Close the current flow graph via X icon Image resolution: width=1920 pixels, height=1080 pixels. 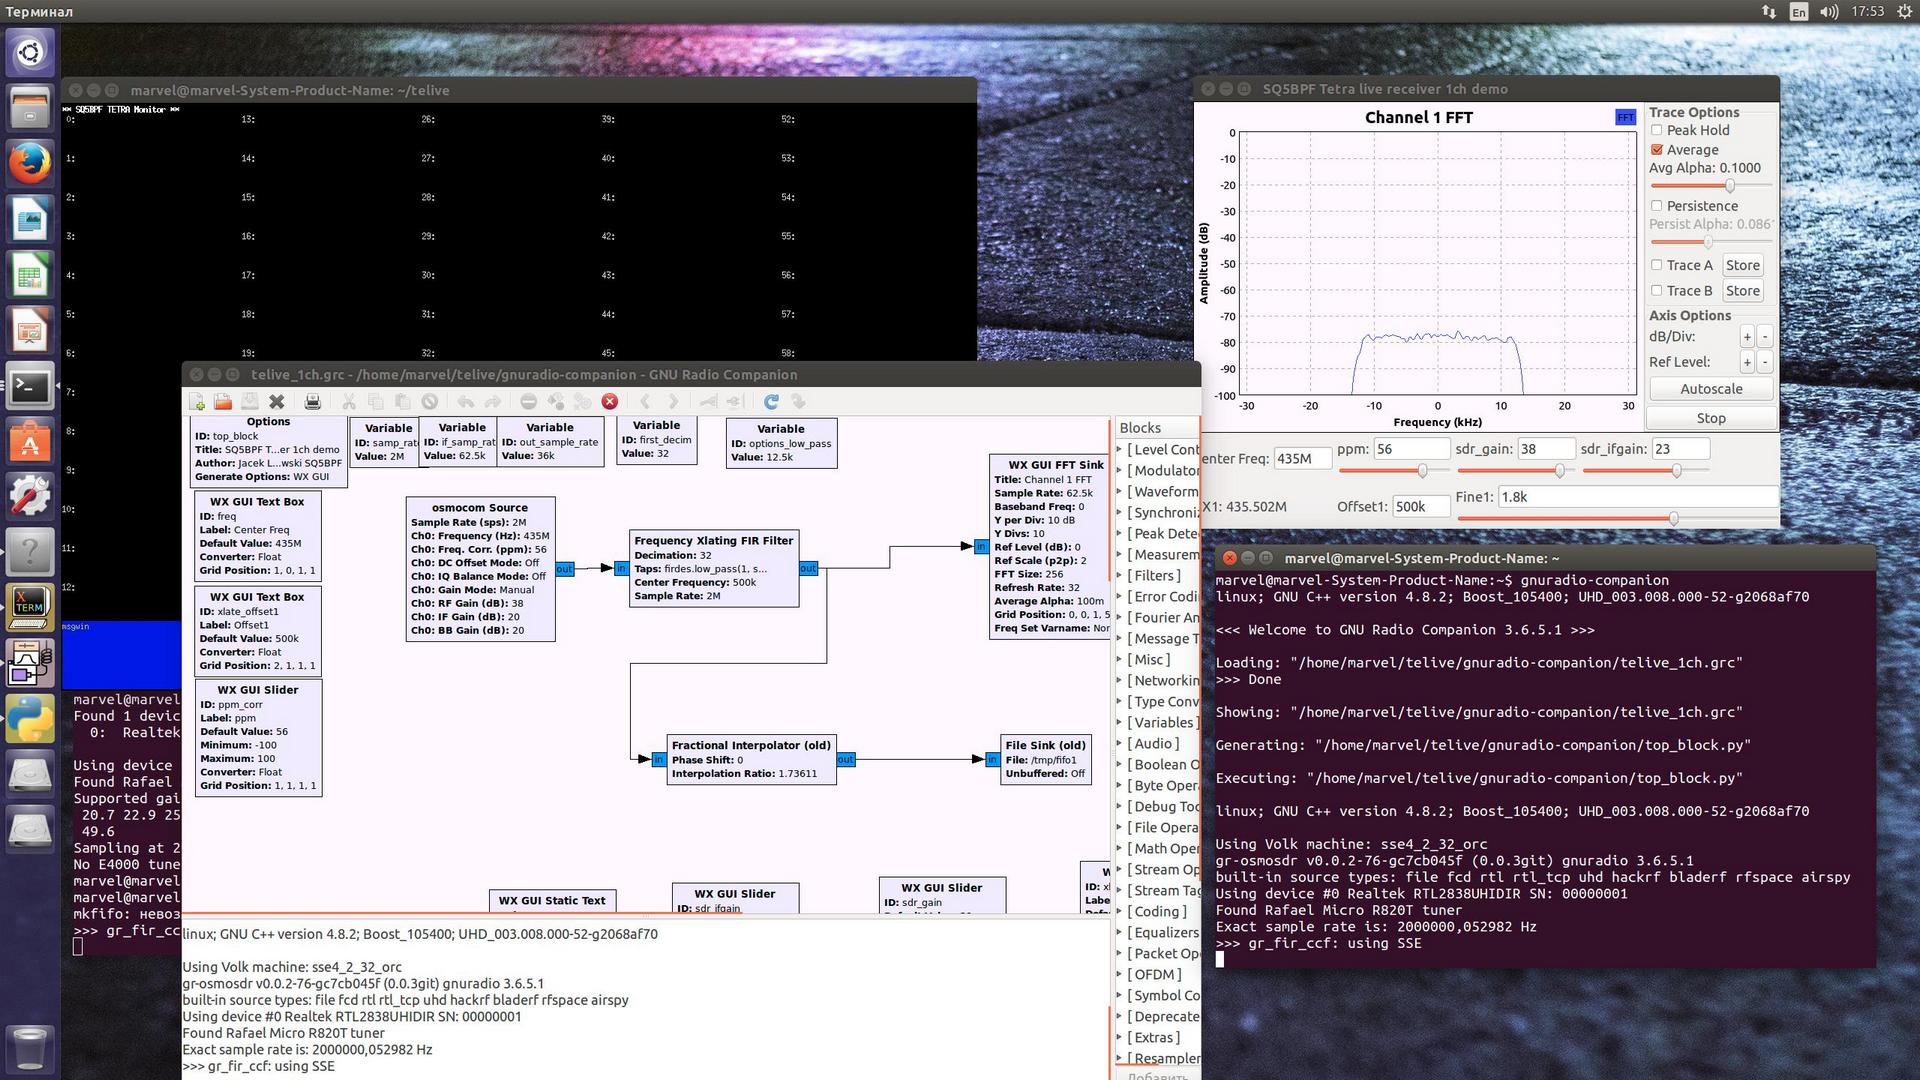click(x=277, y=402)
